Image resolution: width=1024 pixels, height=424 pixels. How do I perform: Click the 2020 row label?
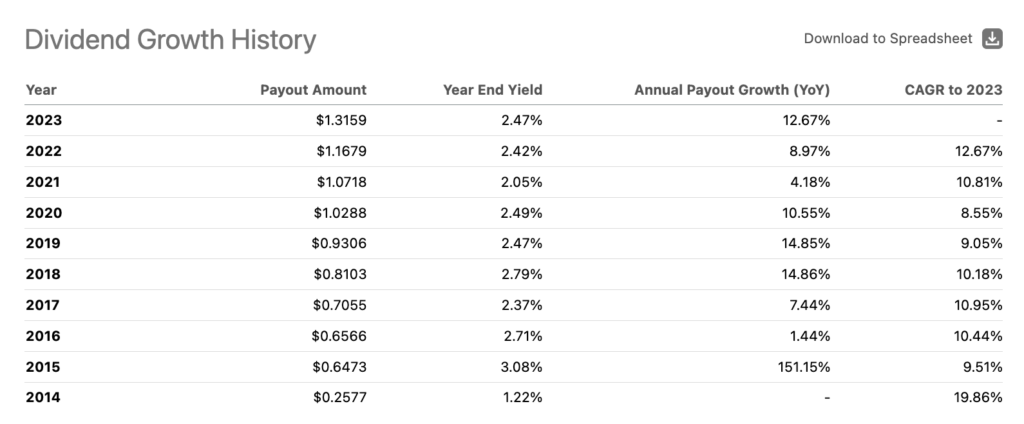point(44,213)
